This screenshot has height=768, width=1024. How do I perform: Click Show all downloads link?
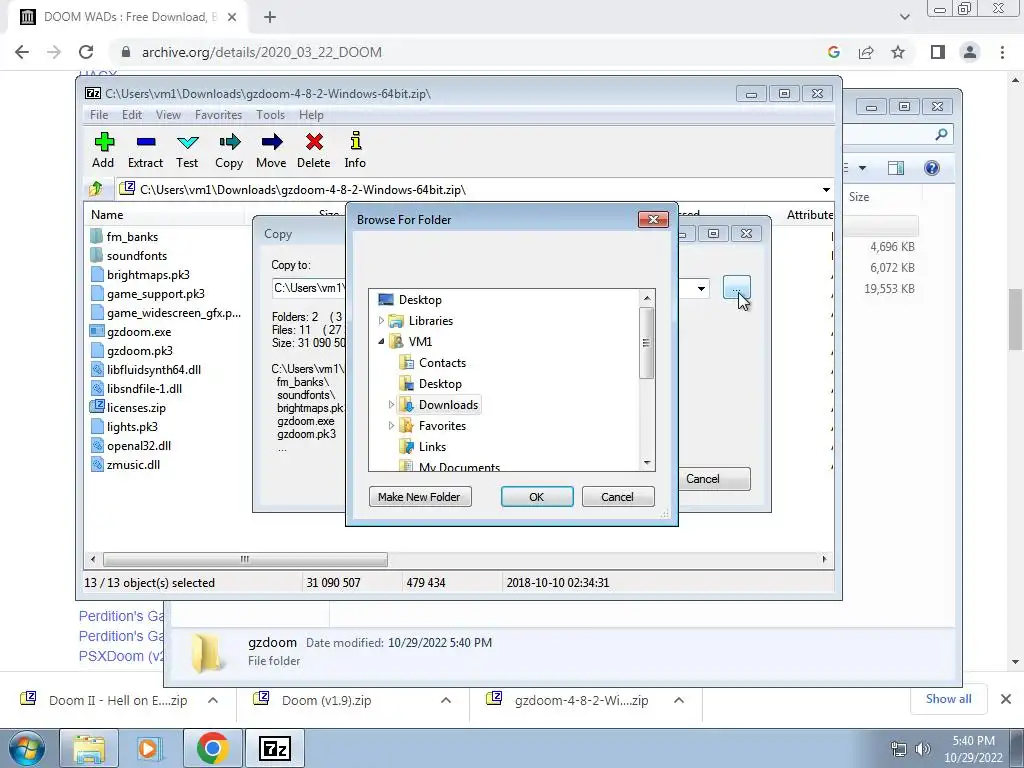point(948,699)
